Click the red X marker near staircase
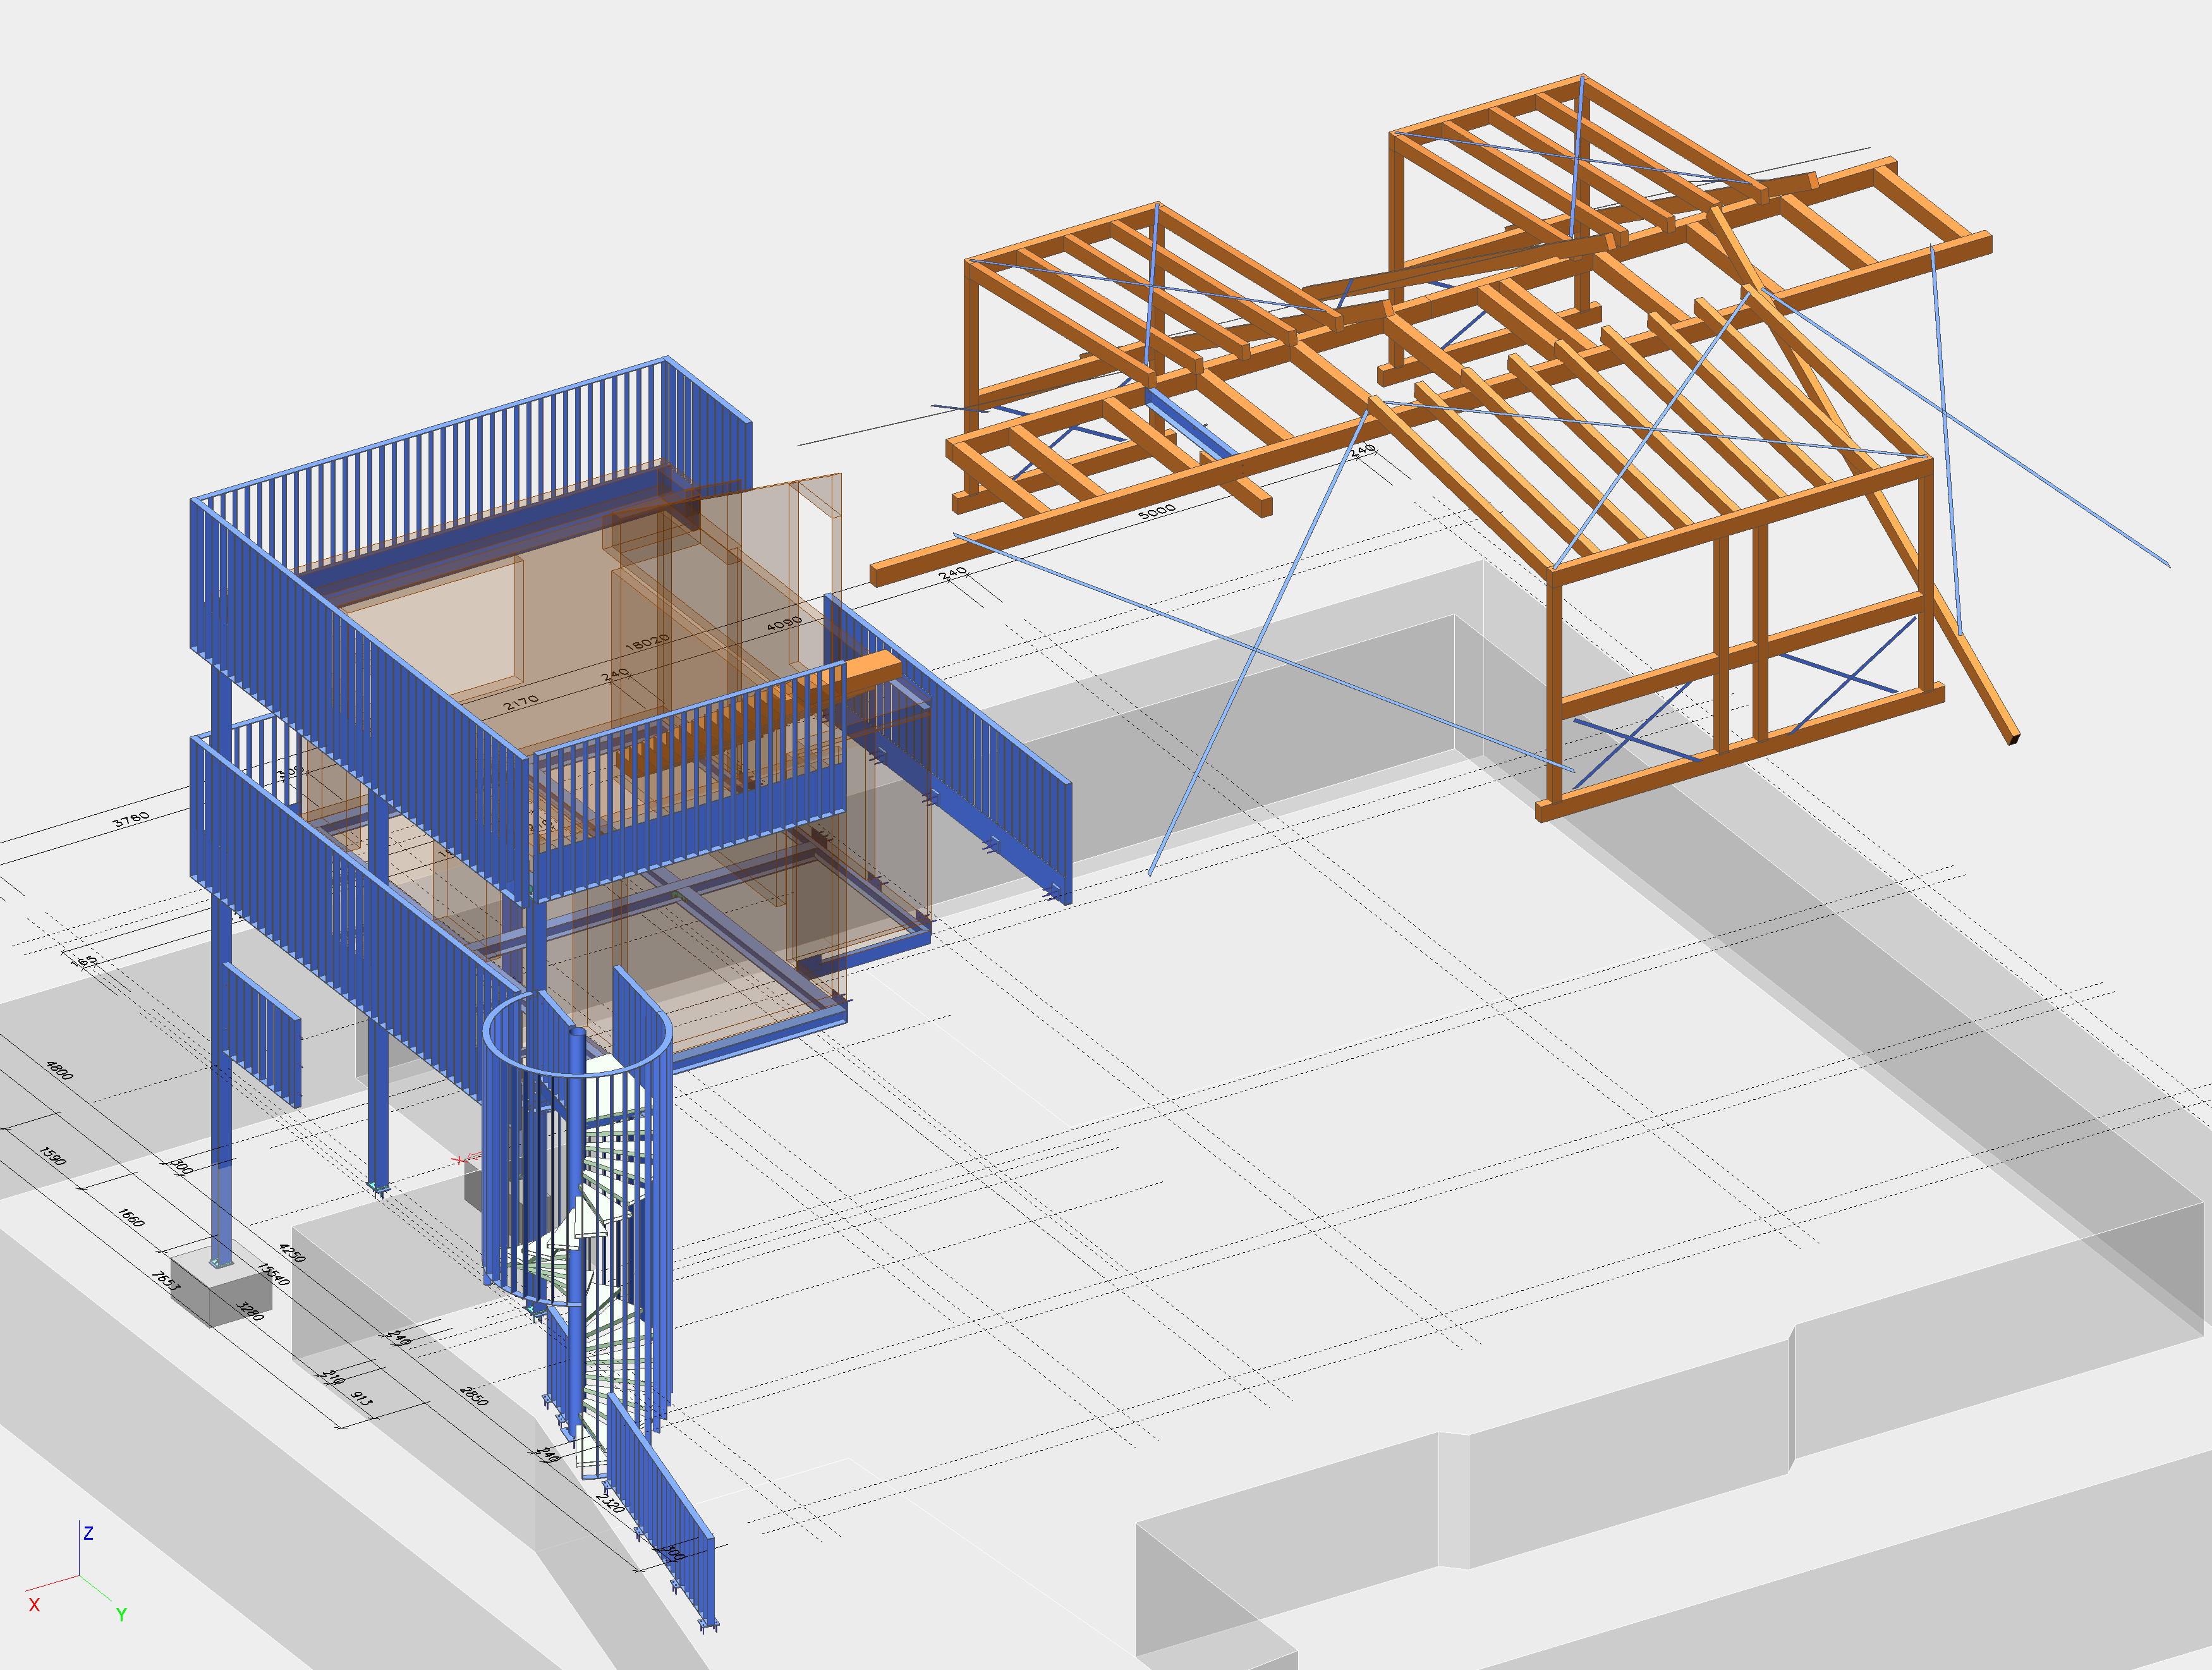The height and width of the screenshot is (1670, 2212). pos(460,1160)
